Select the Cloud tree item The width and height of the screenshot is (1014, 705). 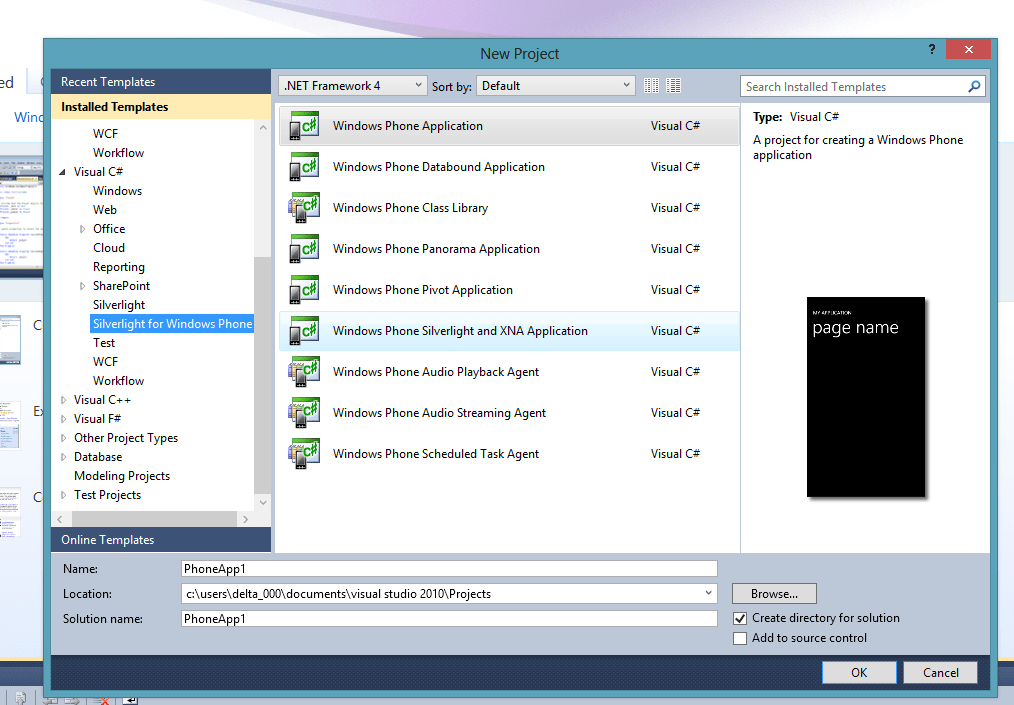pos(109,248)
